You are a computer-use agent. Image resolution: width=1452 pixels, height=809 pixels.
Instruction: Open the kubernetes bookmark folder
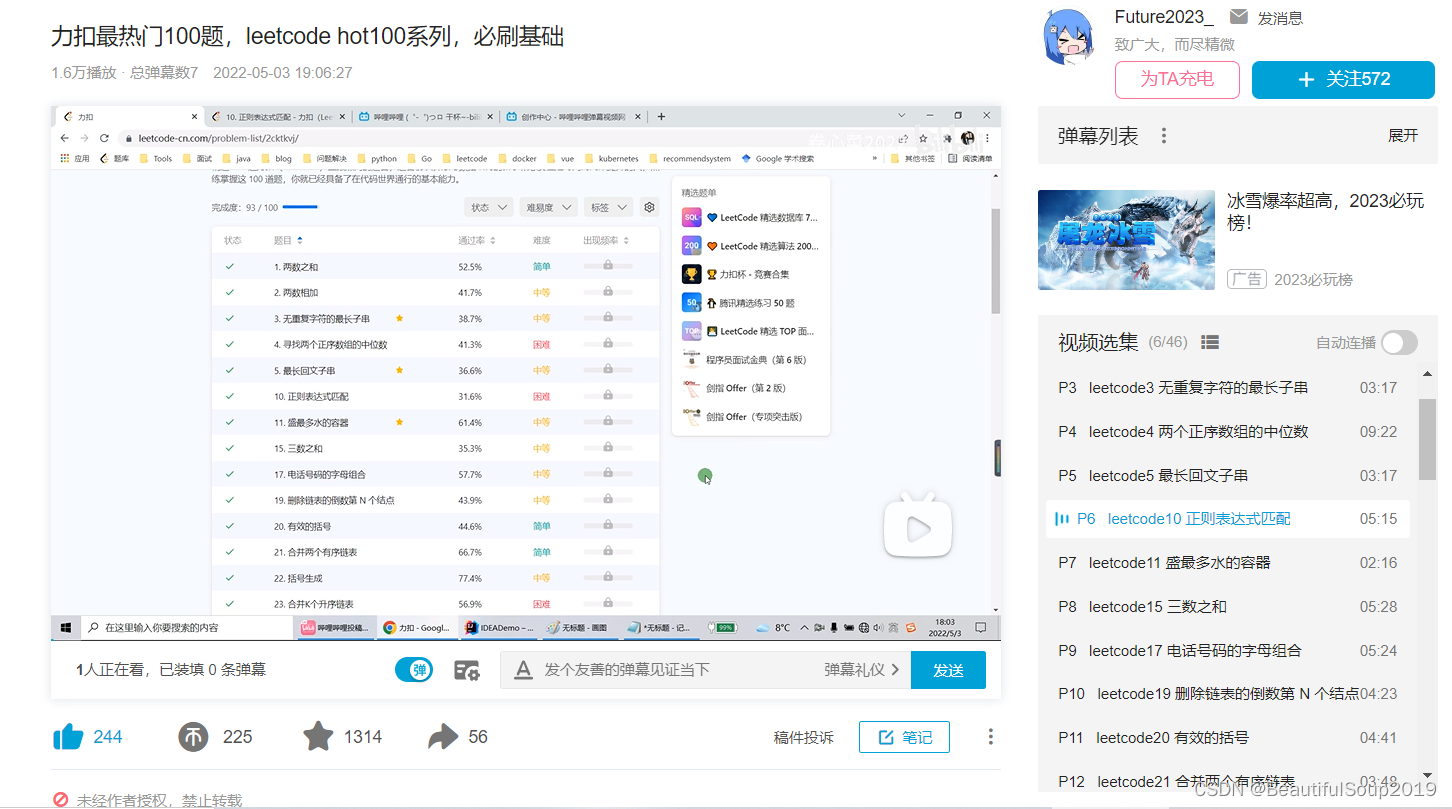coord(610,158)
